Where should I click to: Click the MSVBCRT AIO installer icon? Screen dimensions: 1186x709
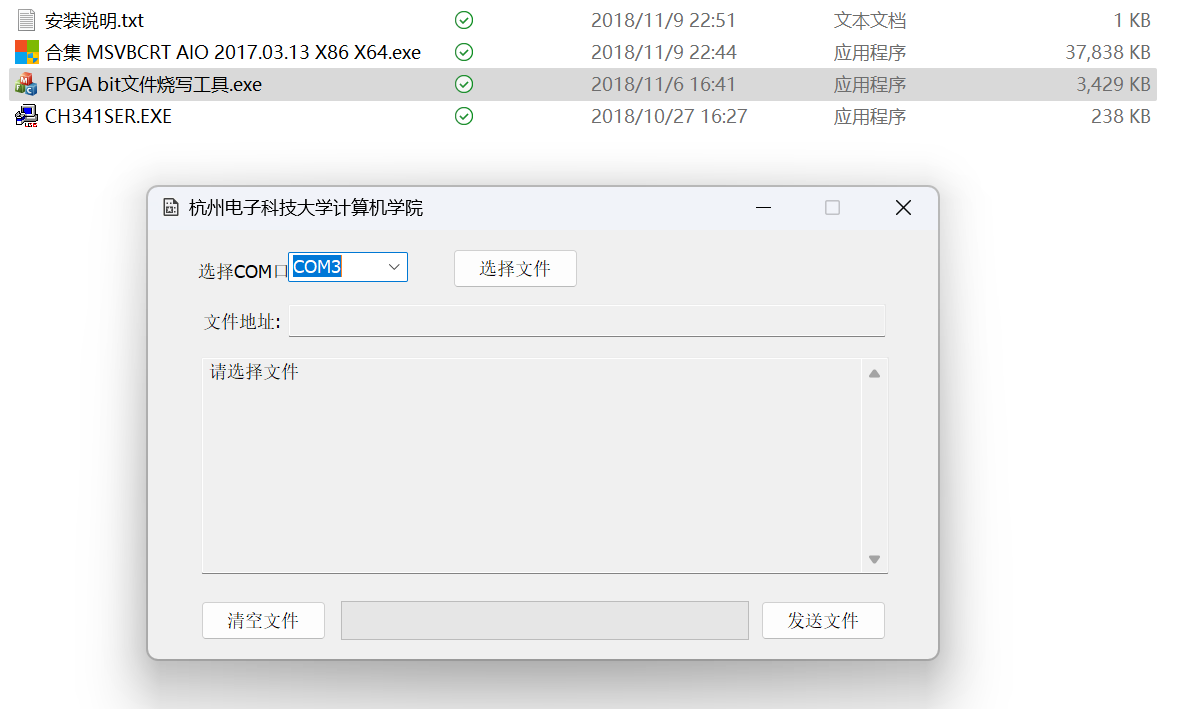pos(26,52)
